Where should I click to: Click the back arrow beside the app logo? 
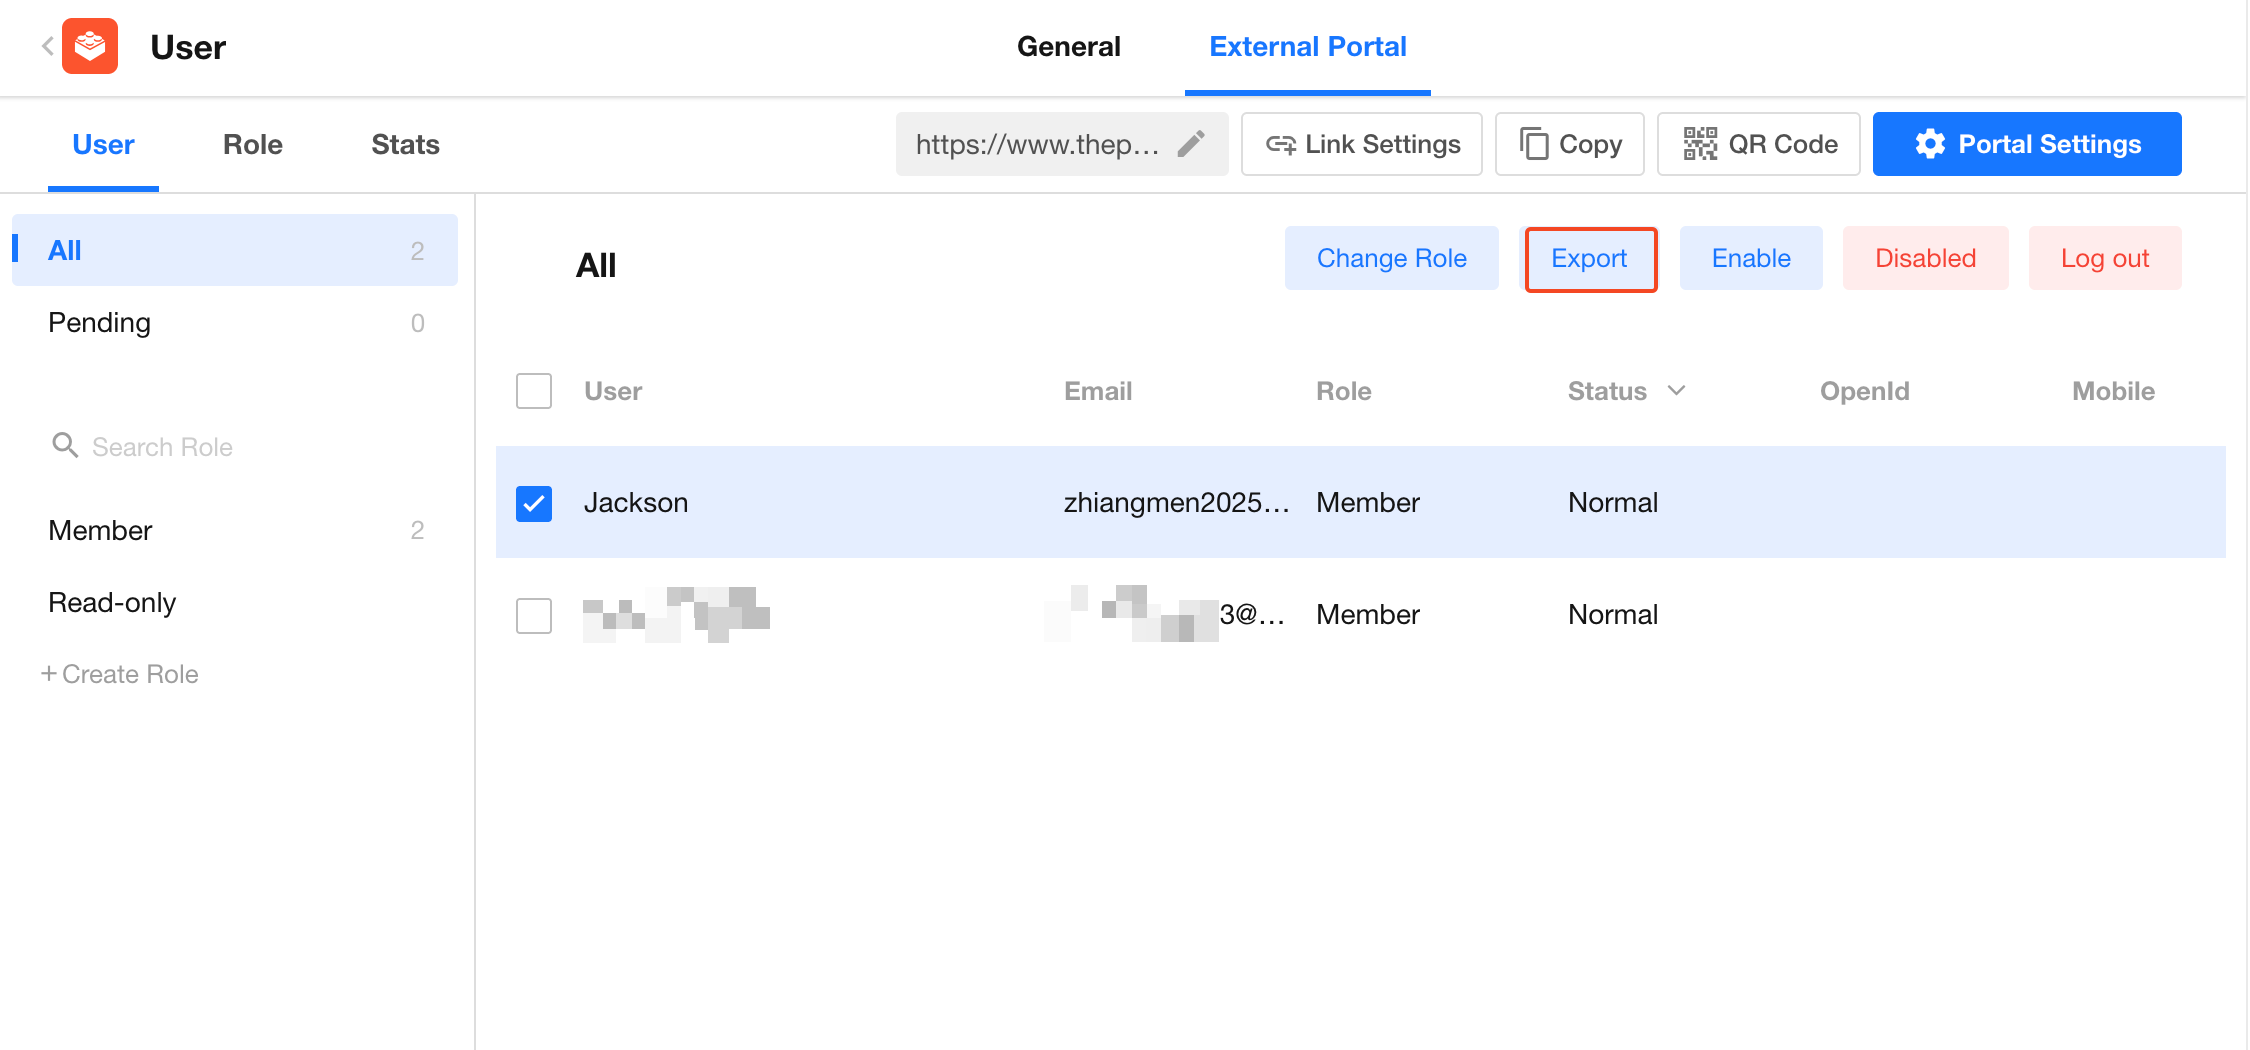pos(47,46)
